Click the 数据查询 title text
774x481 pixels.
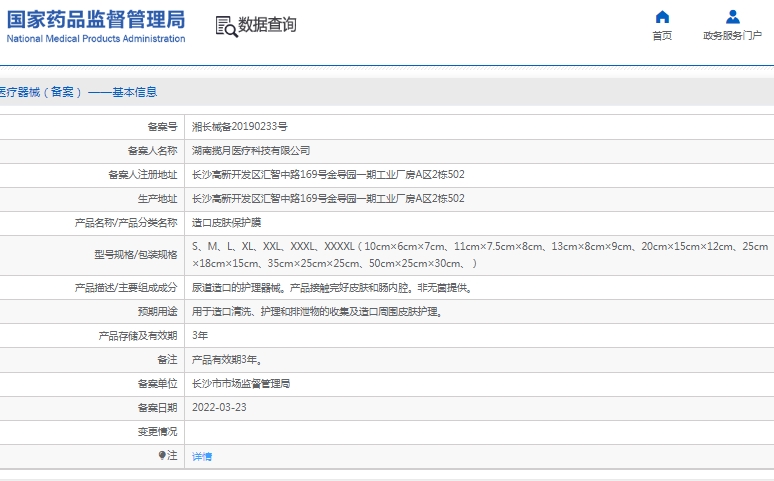pyautogui.click(x=267, y=25)
